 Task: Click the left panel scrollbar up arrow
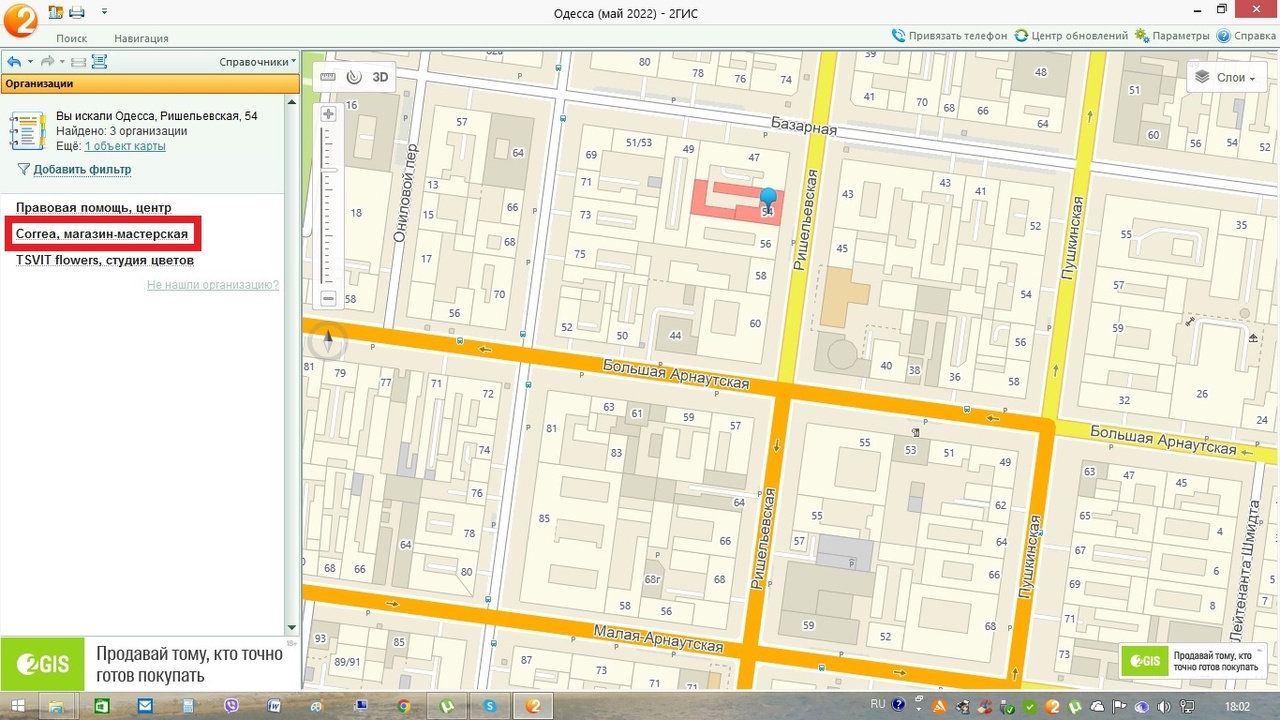point(292,101)
